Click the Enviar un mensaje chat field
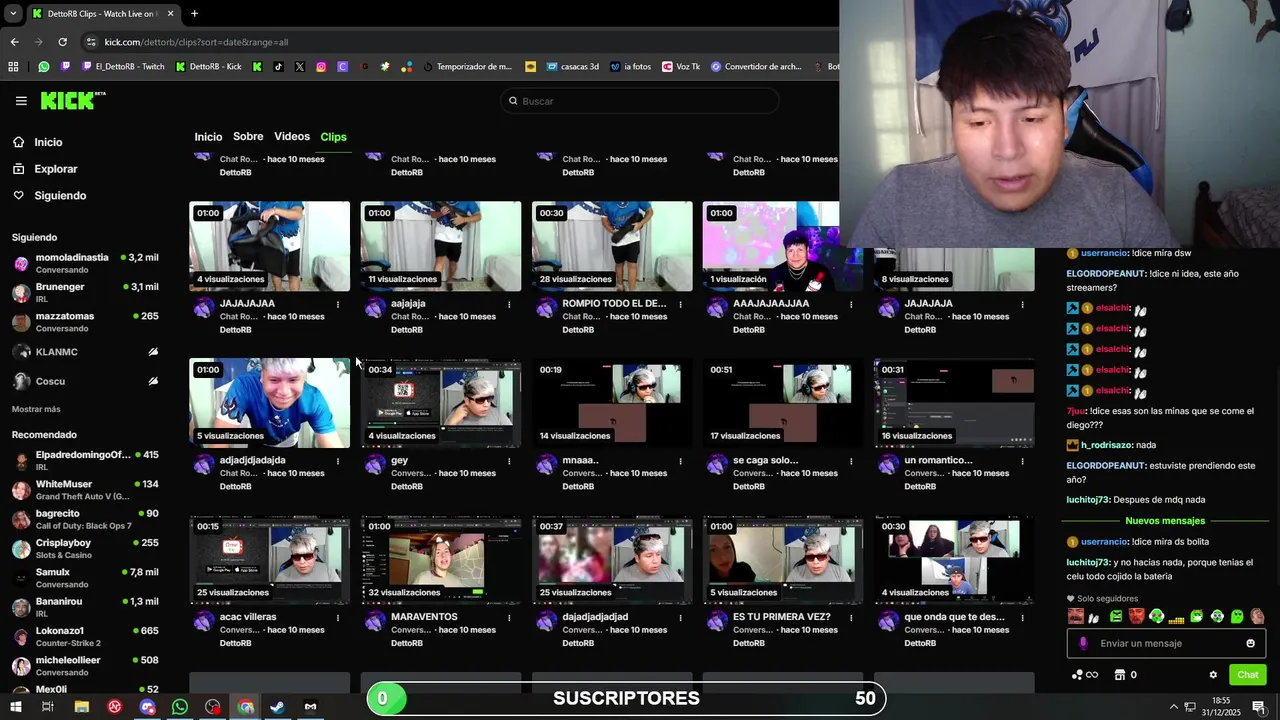Viewport: 1280px width, 720px height. [x=1166, y=643]
